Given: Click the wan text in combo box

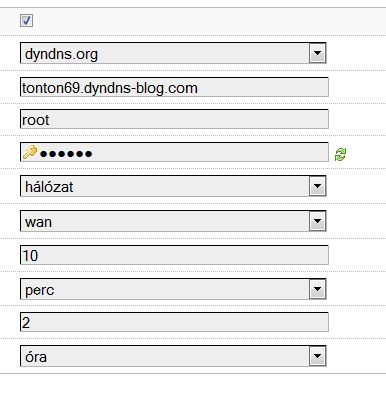Looking at the screenshot, I should click(38, 222).
